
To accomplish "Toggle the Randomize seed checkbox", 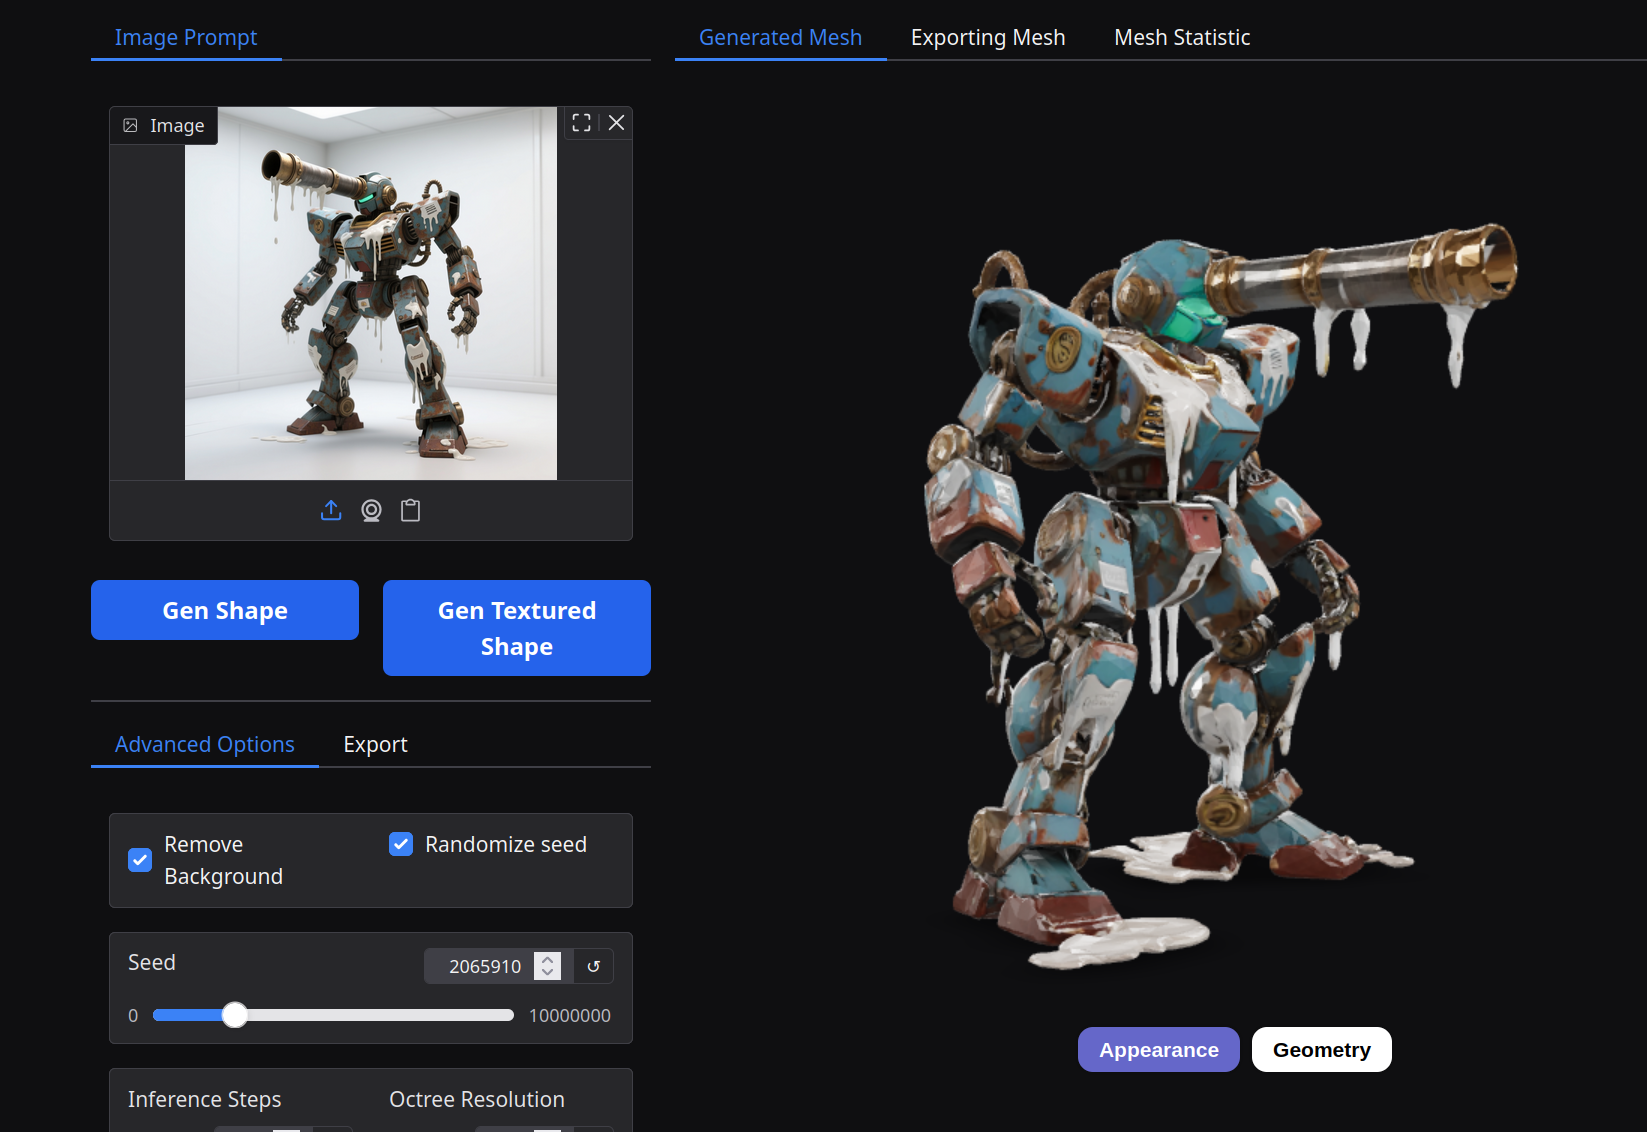I will click(401, 844).
